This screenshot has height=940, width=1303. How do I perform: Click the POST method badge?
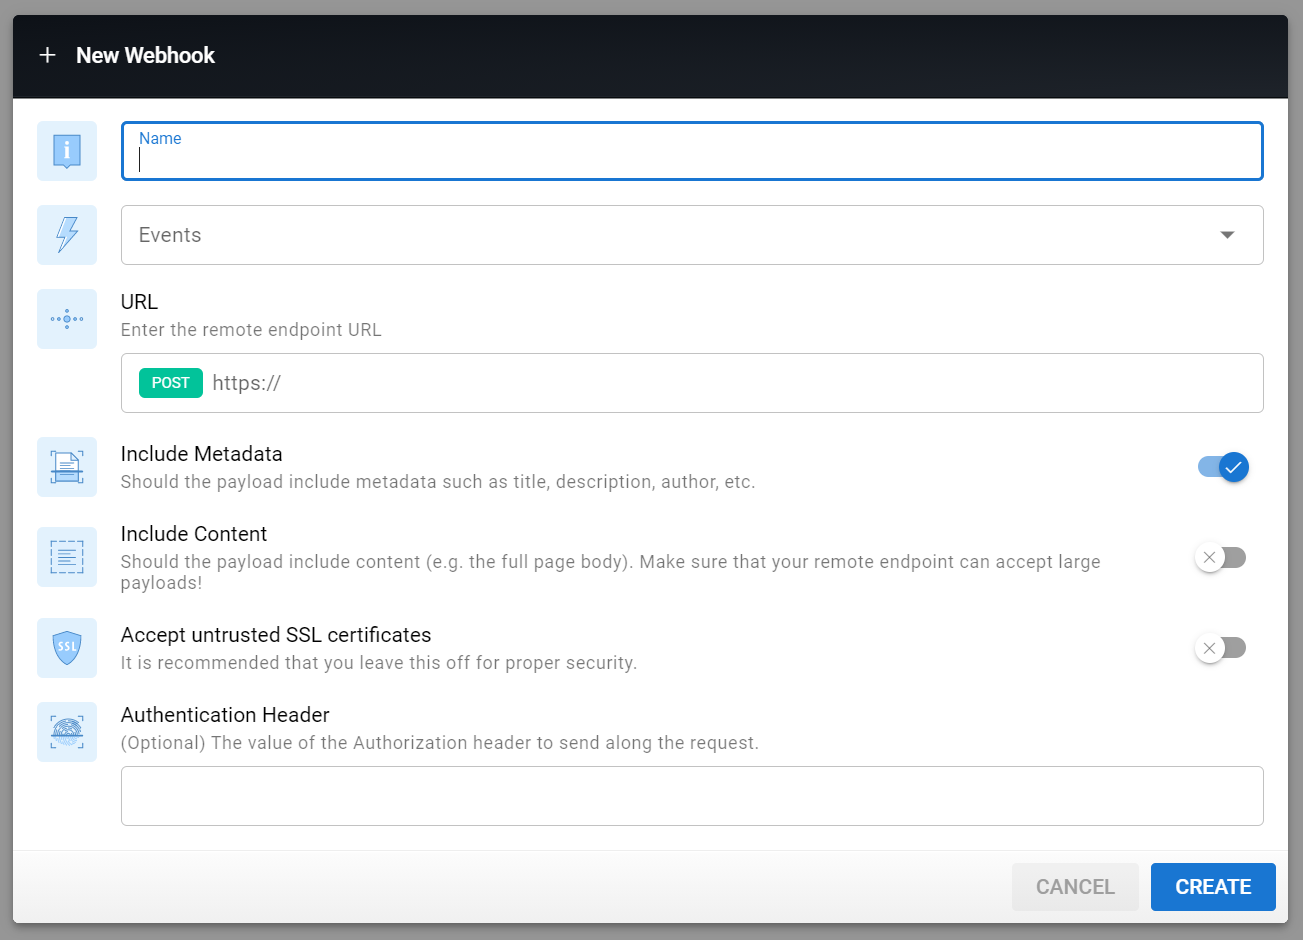click(170, 382)
